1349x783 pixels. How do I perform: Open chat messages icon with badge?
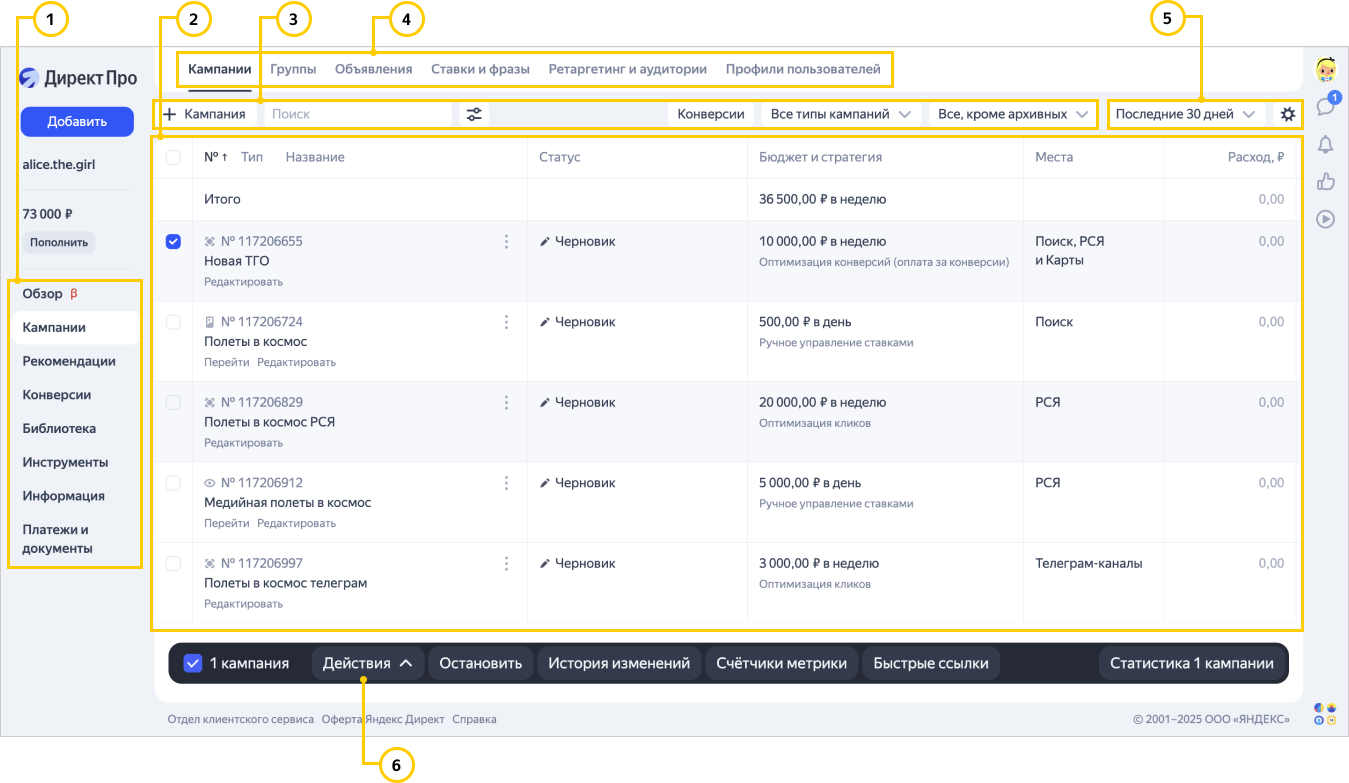pyautogui.click(x=1325, y=106)
